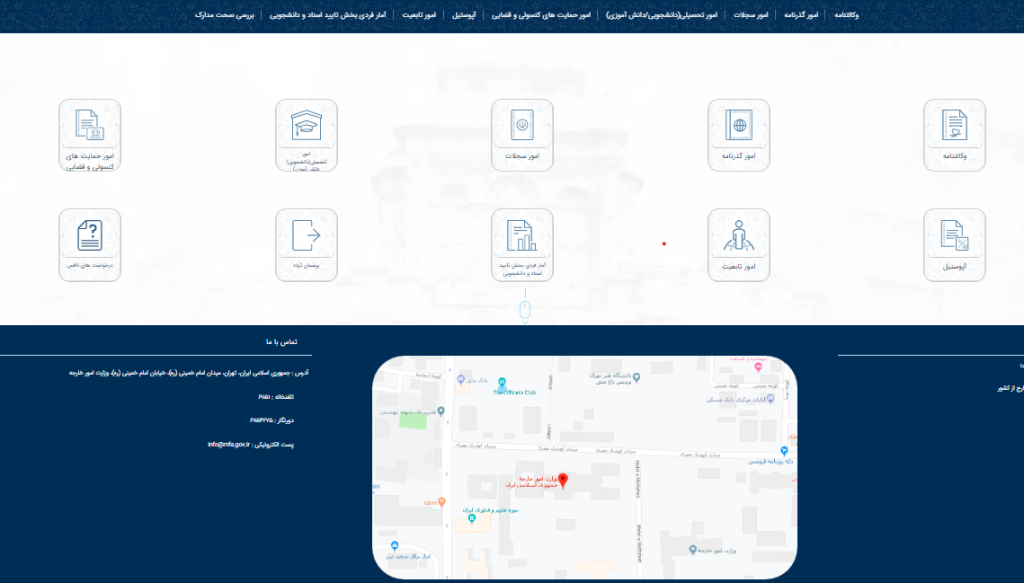1024x583 pixels.
Task: Click The Officers Club label on map
Action: click(516, 393)
